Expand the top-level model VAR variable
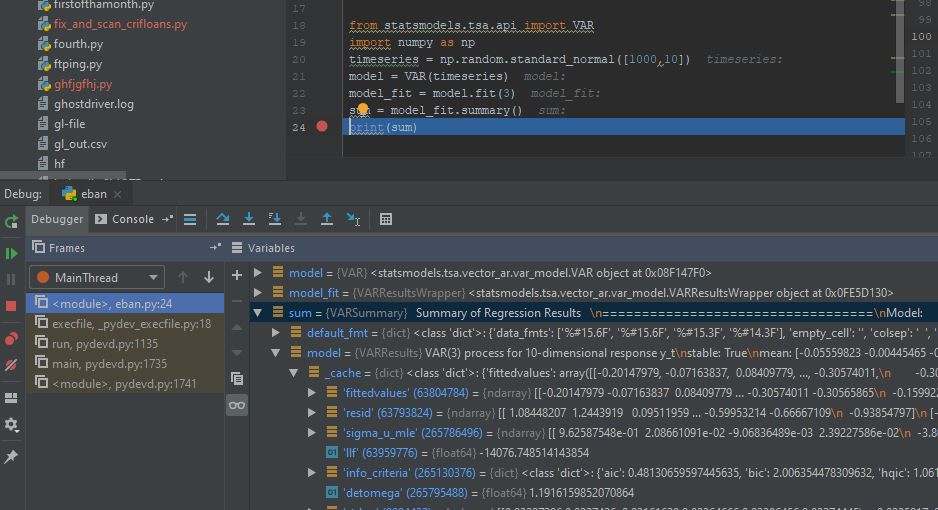Screen dimensions: 938x510 [x=258, y=273]
